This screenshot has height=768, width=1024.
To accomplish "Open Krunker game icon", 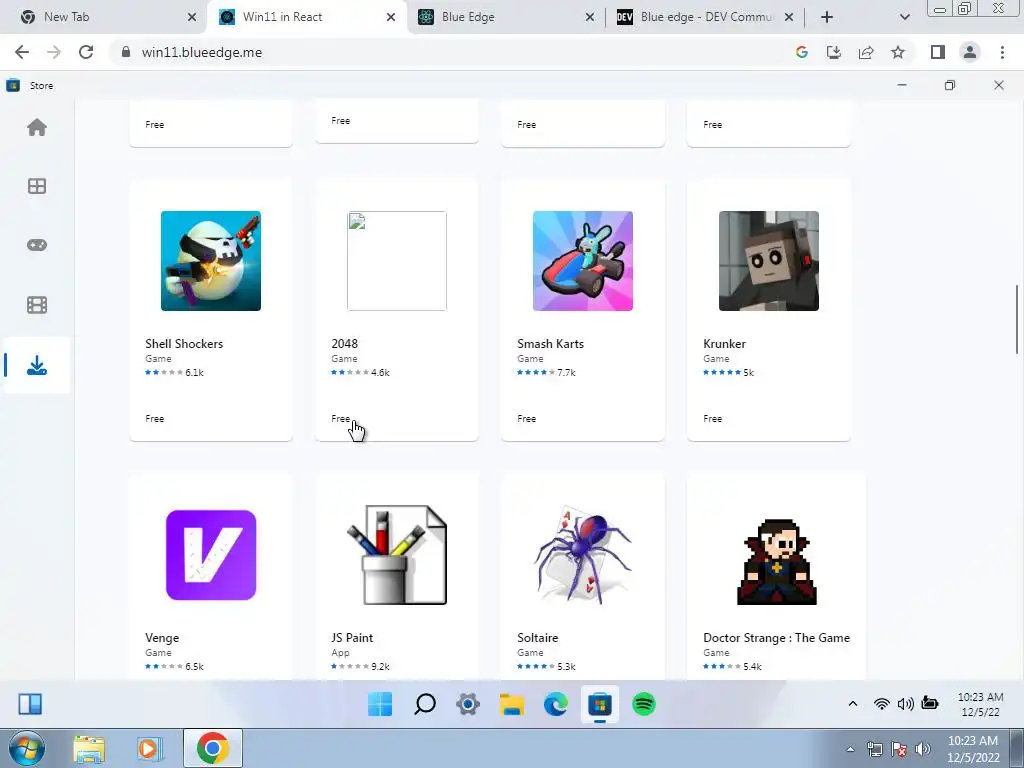I will [x=769, y=261].
